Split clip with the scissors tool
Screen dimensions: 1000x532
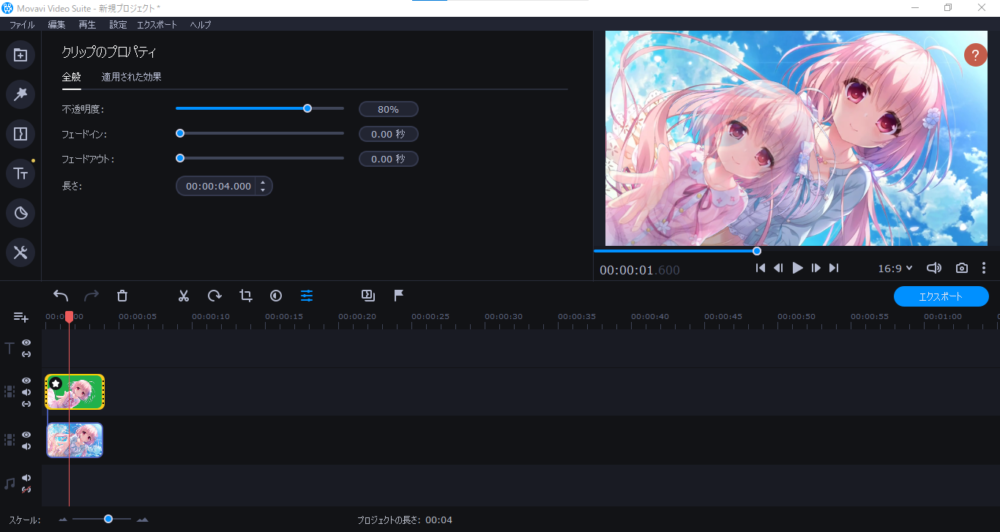(x=184, y=295)
